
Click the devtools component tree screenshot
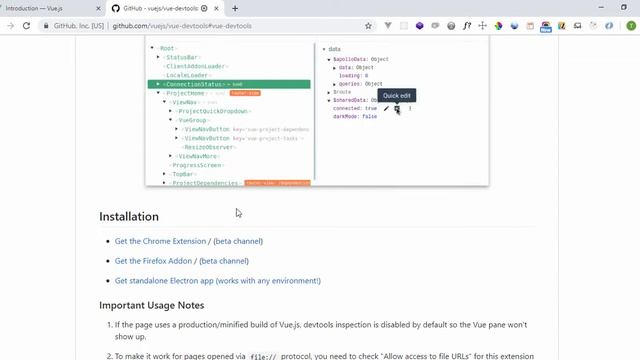pos(317,110)
